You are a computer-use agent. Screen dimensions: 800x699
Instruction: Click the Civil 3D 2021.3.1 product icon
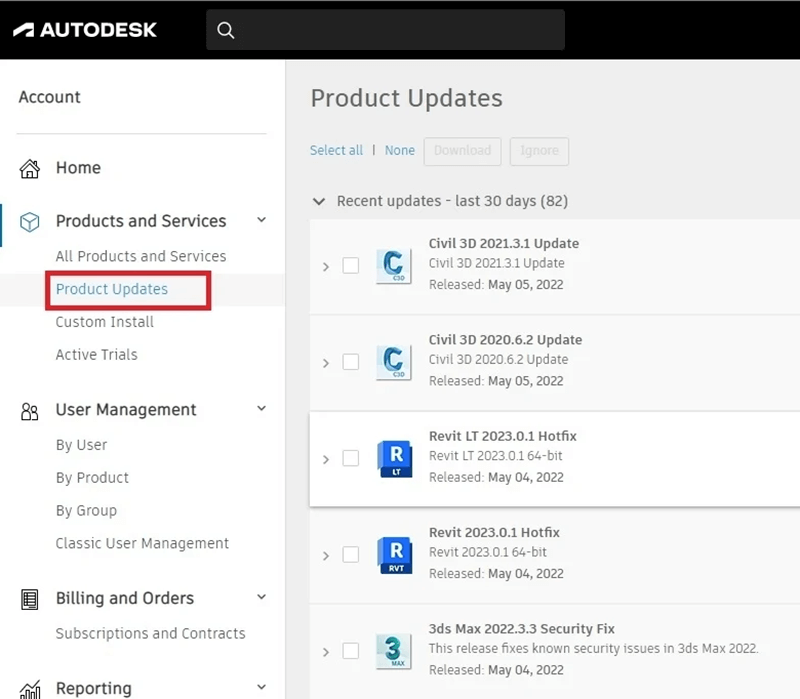point(394,266)
